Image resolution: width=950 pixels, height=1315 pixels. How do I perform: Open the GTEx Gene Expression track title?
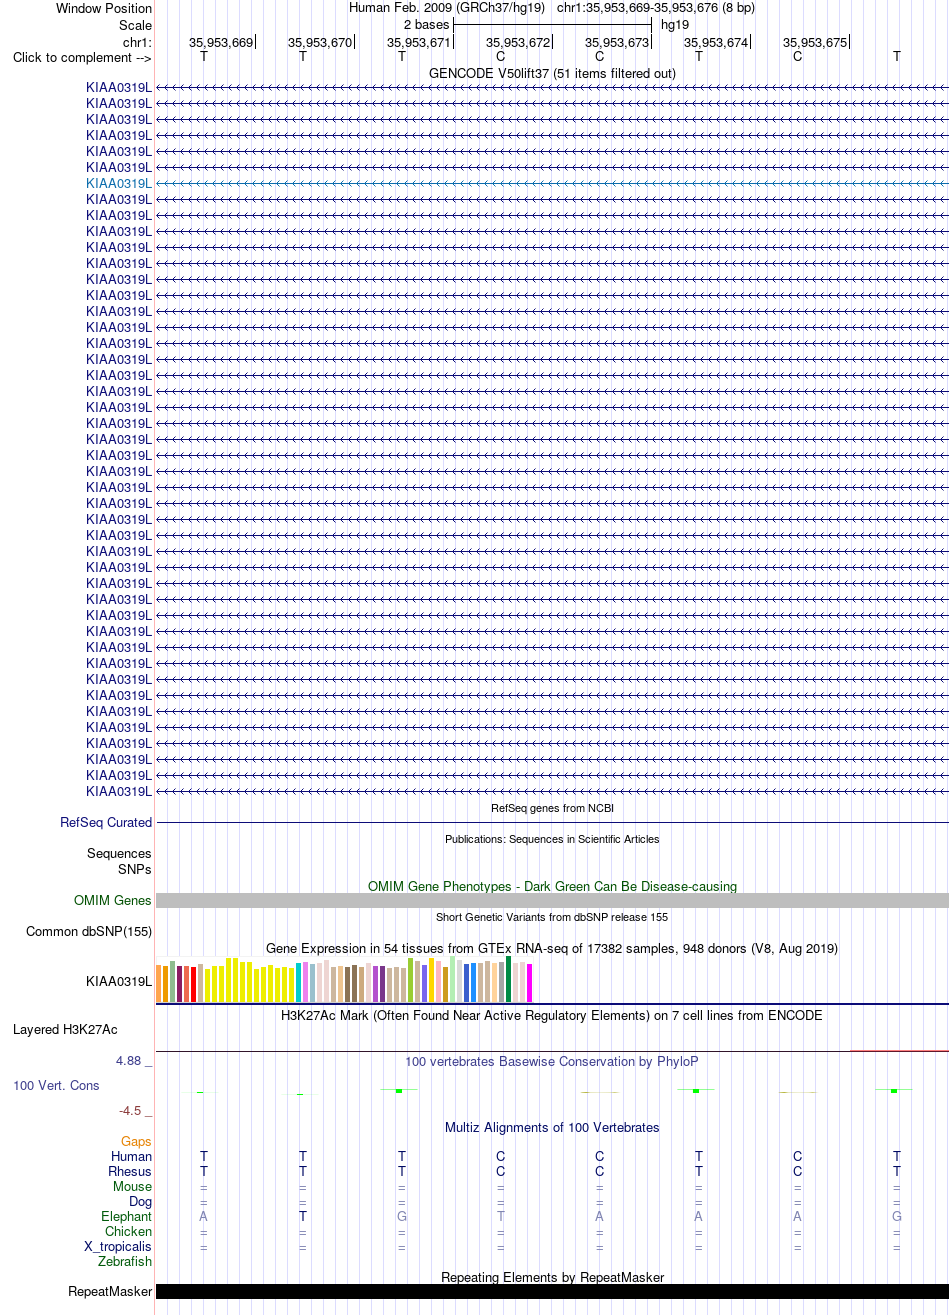pos(552,948)
